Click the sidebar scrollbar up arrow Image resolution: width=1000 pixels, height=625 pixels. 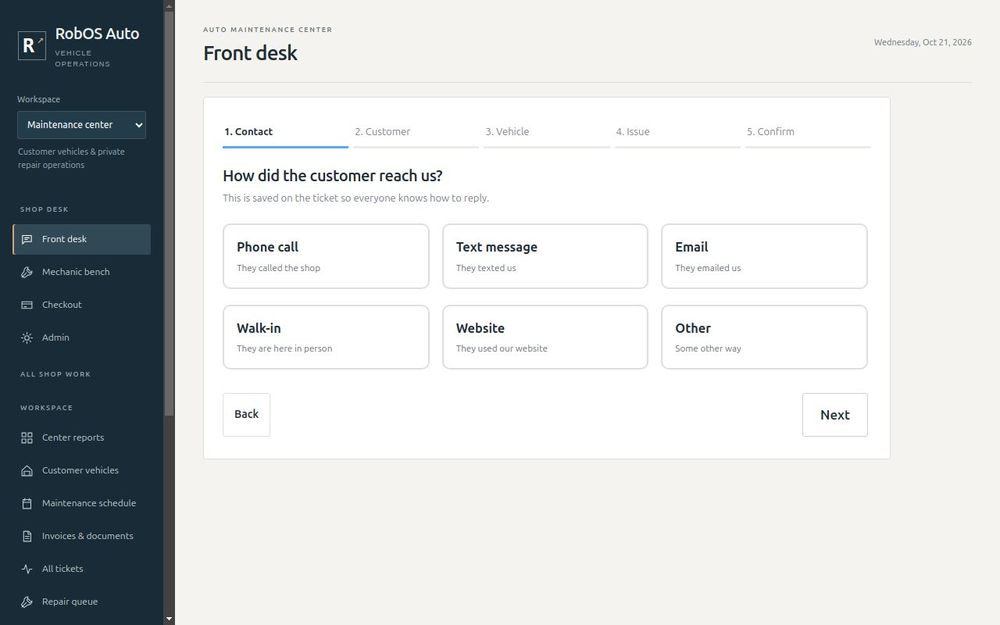(x=169, y=6)
